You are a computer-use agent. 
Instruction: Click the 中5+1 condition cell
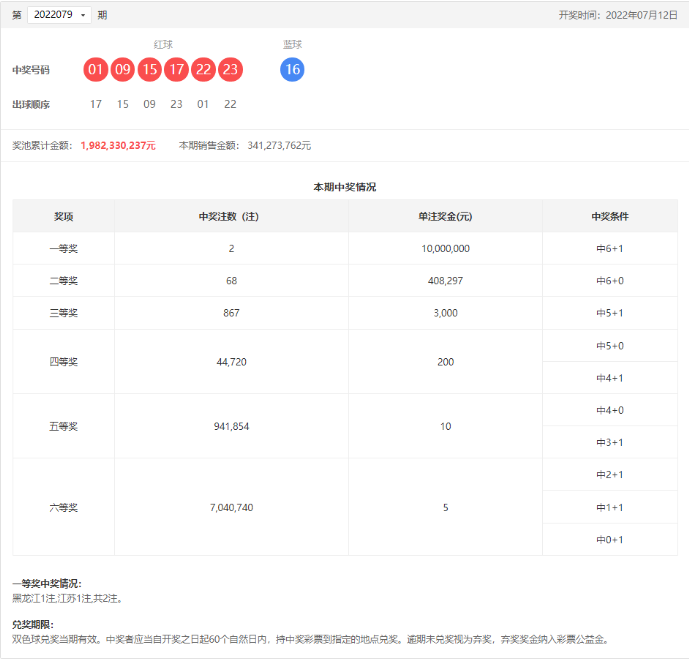[610, 313]
